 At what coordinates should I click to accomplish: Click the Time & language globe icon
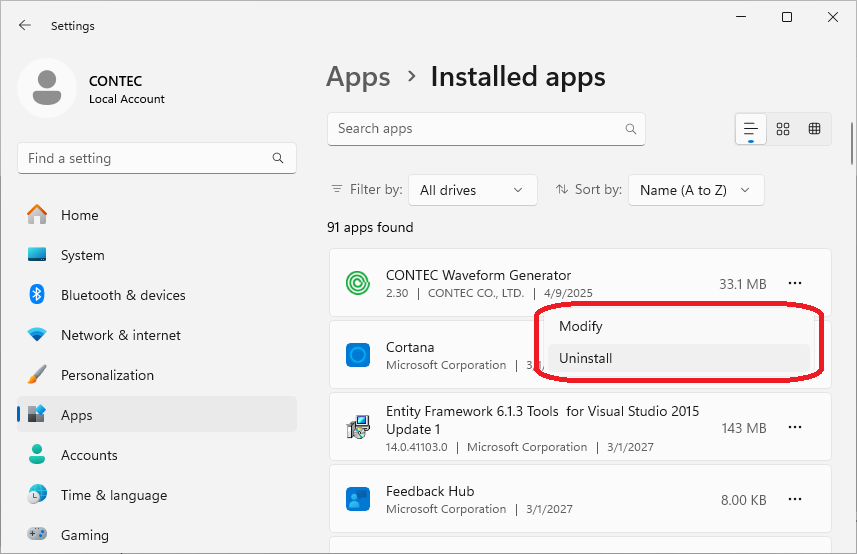(37, 494)
